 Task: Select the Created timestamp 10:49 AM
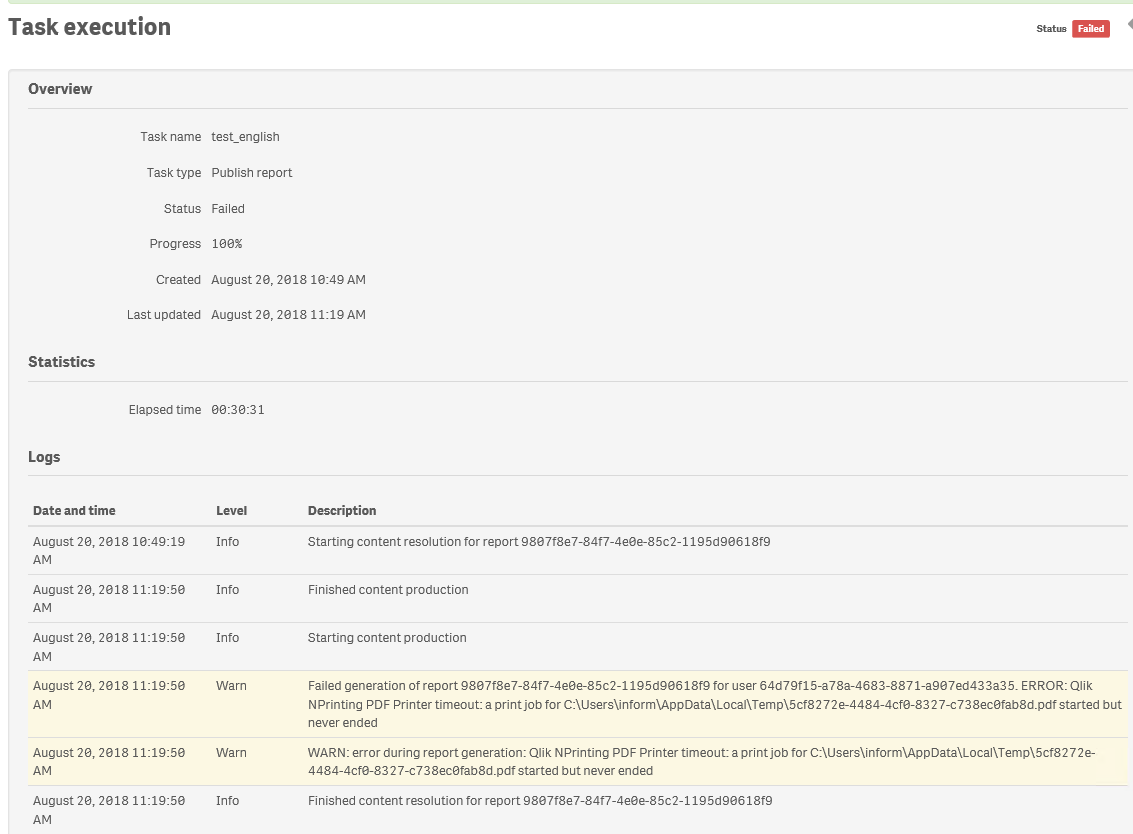pyautogui.click(x=288, y=280)
